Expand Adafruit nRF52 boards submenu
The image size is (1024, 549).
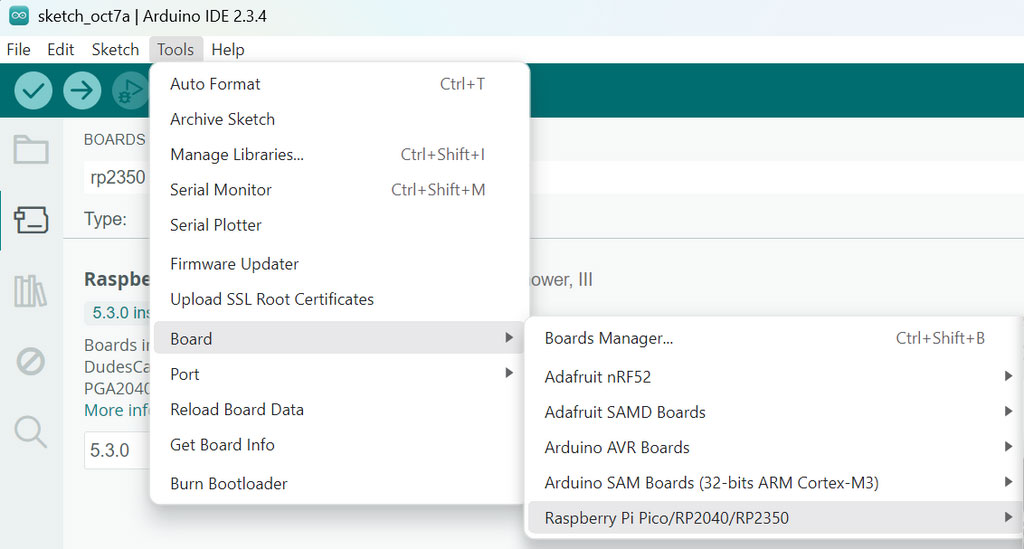point(774,377)
